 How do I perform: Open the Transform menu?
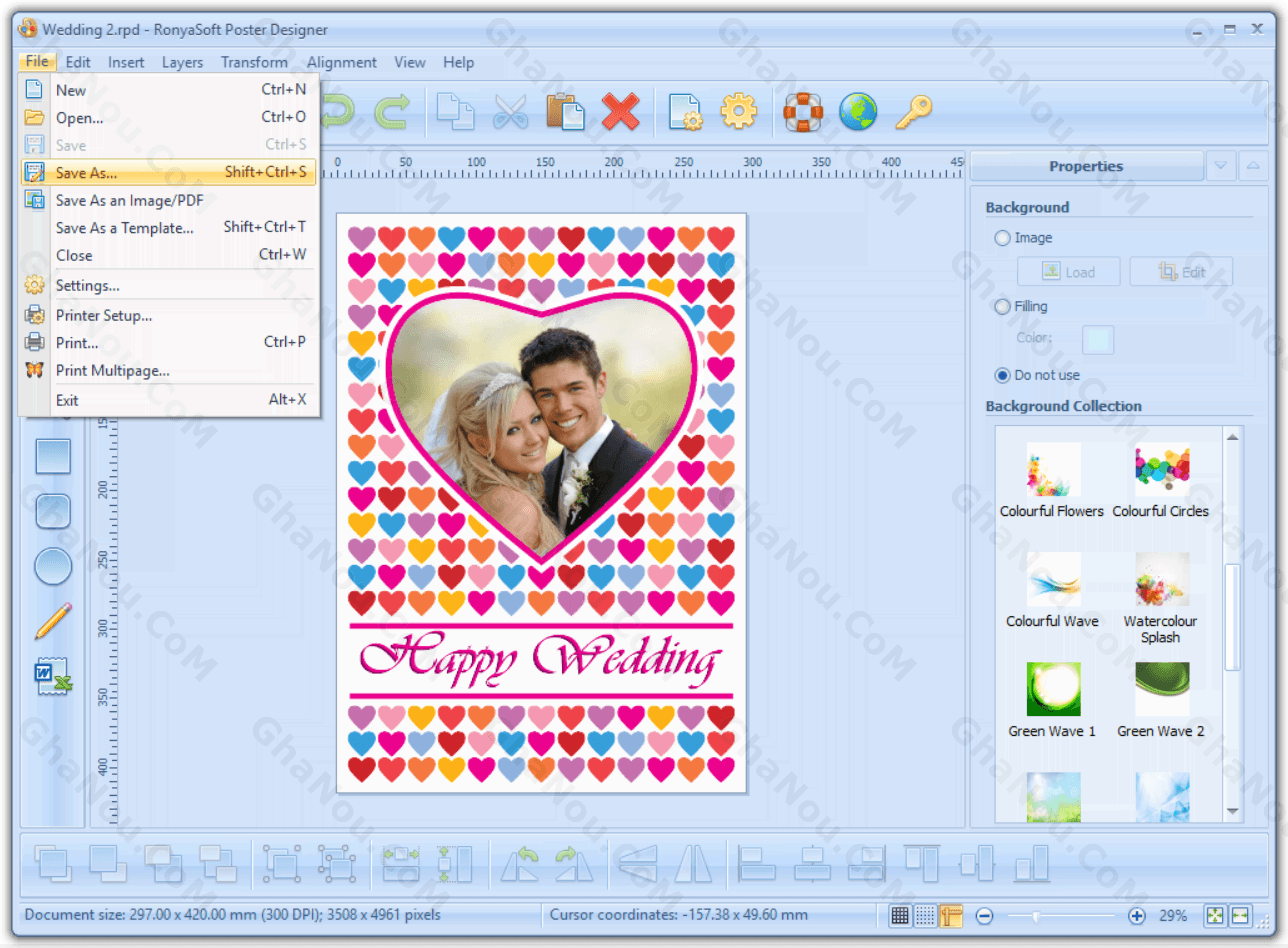coord(254,62)
